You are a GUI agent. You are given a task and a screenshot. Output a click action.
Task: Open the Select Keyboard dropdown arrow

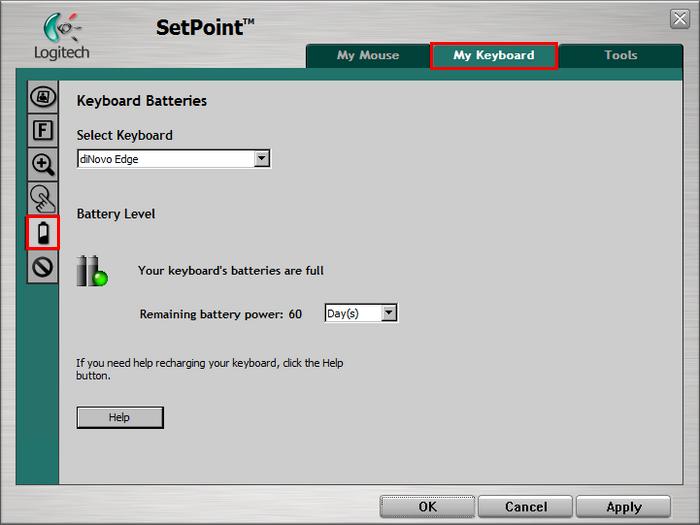click(262, 158)
